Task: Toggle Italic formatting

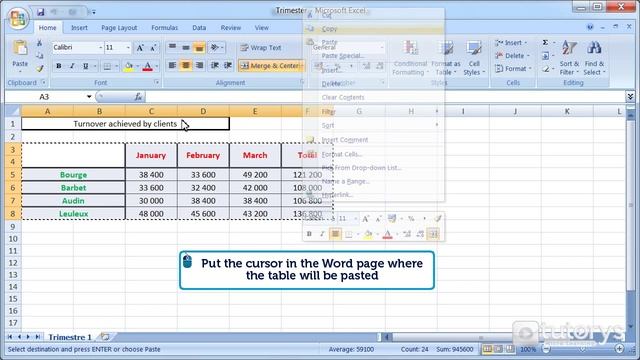Action: (x=72, y=66)
